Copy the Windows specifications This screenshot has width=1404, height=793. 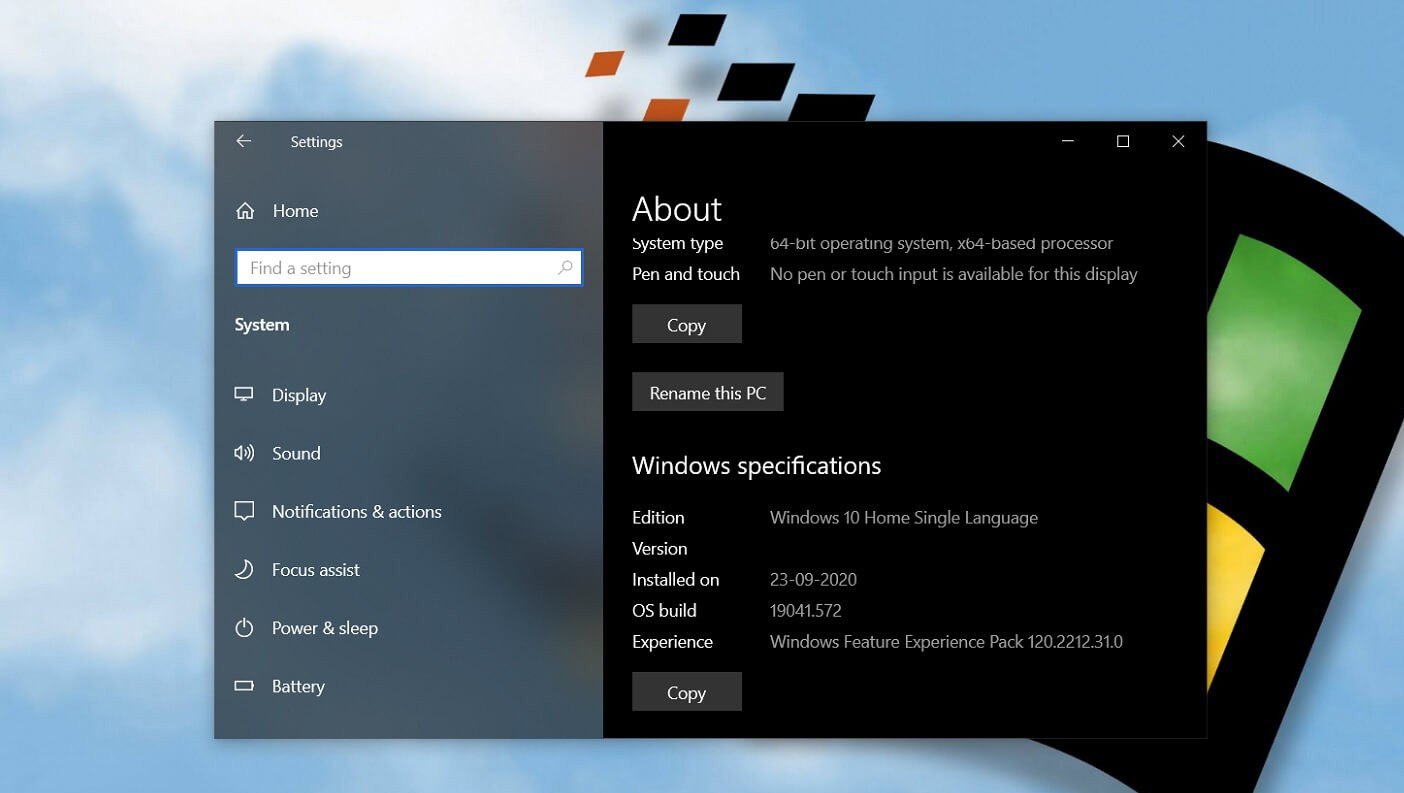[687, 692]
